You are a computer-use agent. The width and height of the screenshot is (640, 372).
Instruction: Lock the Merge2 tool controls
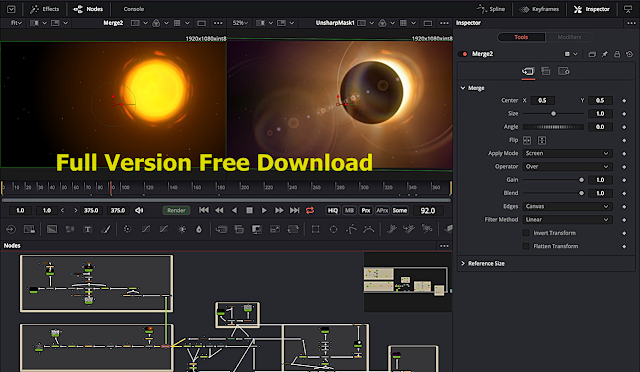coord(617,54)
